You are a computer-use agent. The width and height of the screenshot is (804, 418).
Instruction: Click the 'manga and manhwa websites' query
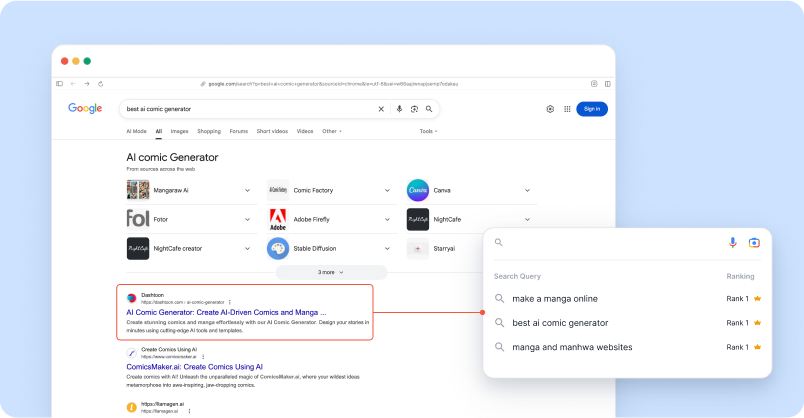point(572,347)
